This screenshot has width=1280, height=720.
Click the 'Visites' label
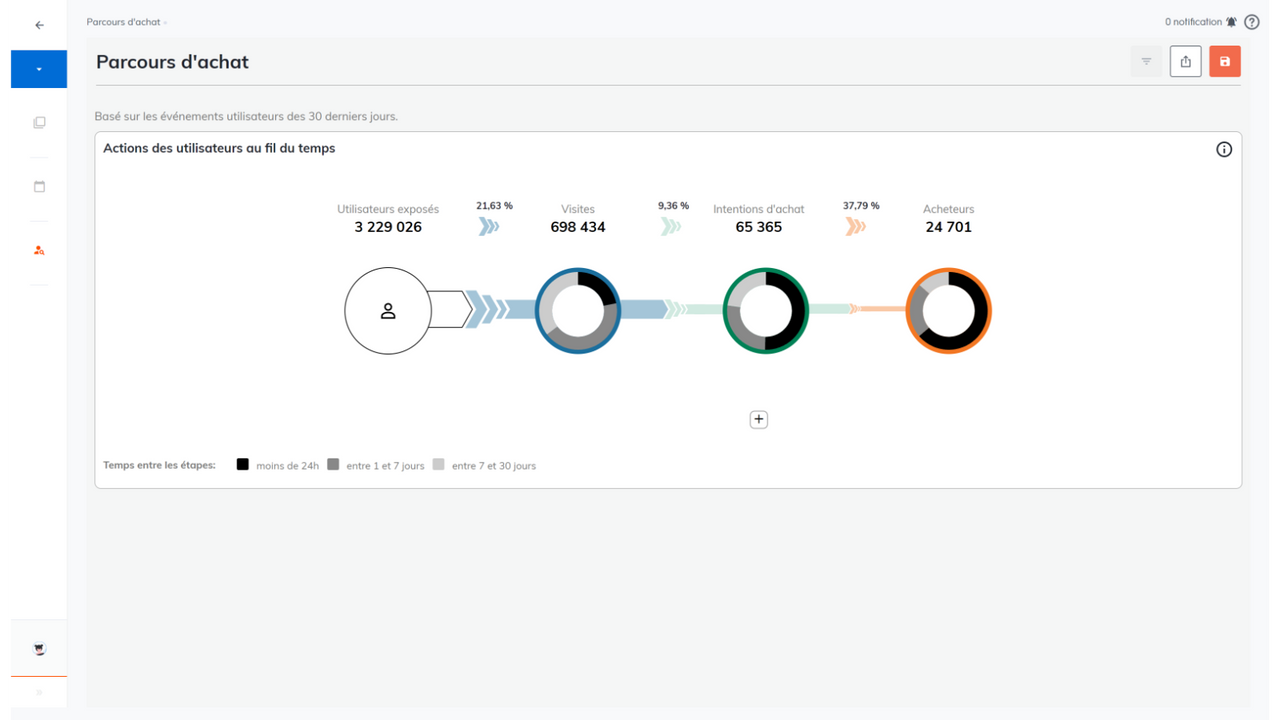point(578,209)
